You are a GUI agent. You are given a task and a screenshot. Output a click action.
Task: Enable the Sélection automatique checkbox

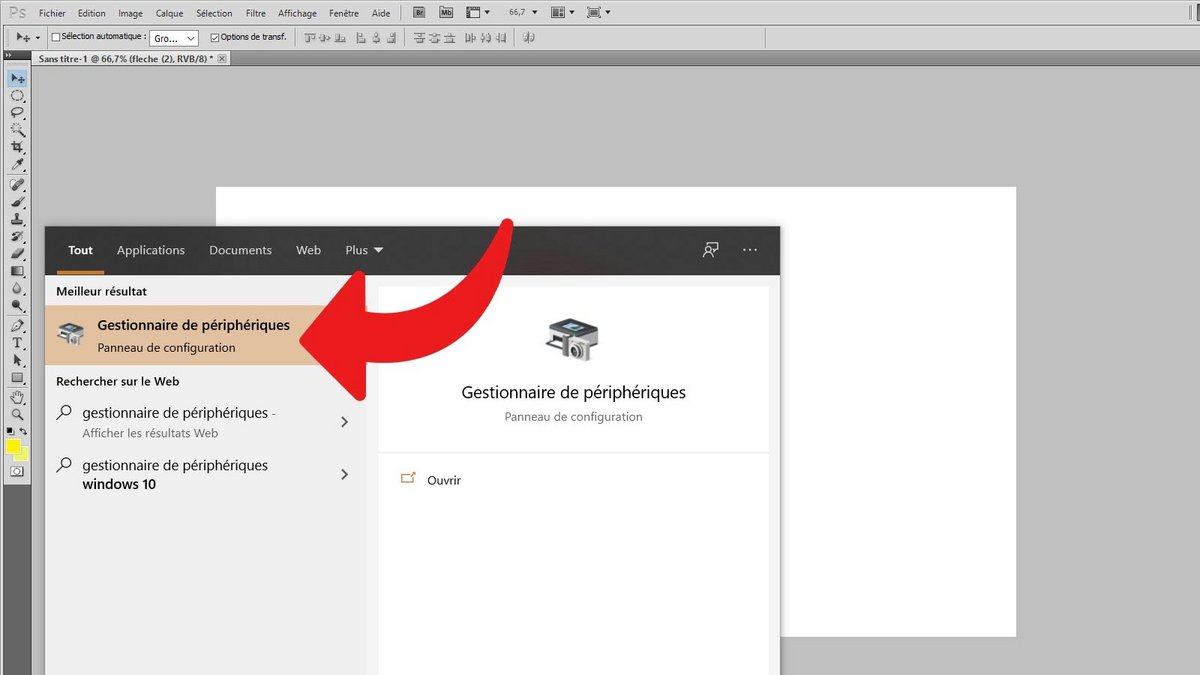(56, 37)
